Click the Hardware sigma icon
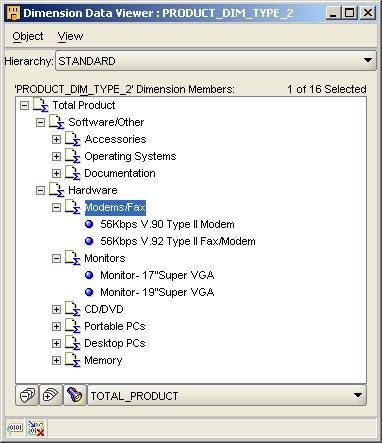382x443 pixels. point(57,190)
